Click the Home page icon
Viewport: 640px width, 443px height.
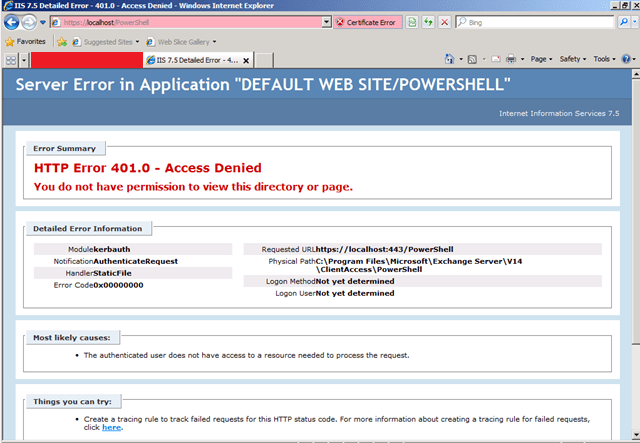pyautogui.click(x=449, y=59)
